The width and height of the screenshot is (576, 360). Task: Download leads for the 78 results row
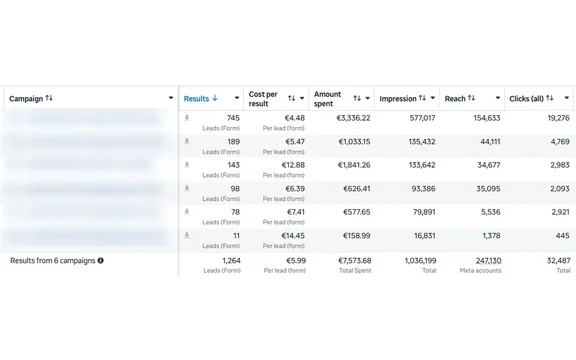pyautogui.click(x=187, y=212)
